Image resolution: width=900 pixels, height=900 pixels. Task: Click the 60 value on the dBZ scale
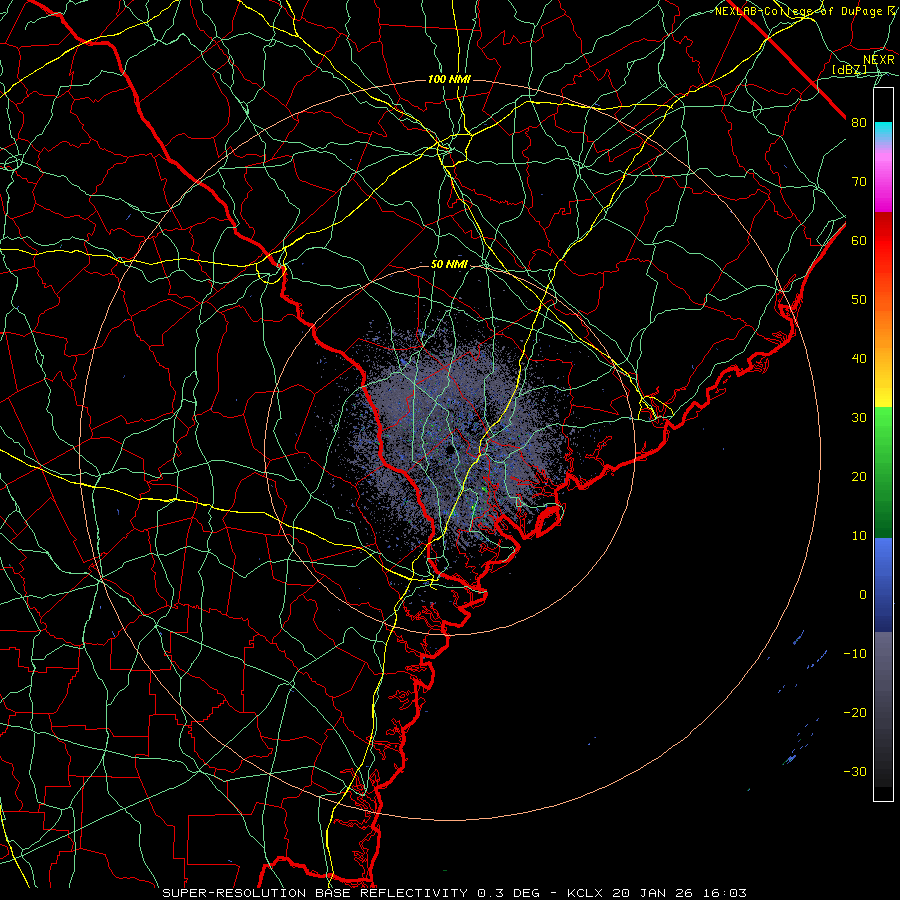click(x=859, y=241)
